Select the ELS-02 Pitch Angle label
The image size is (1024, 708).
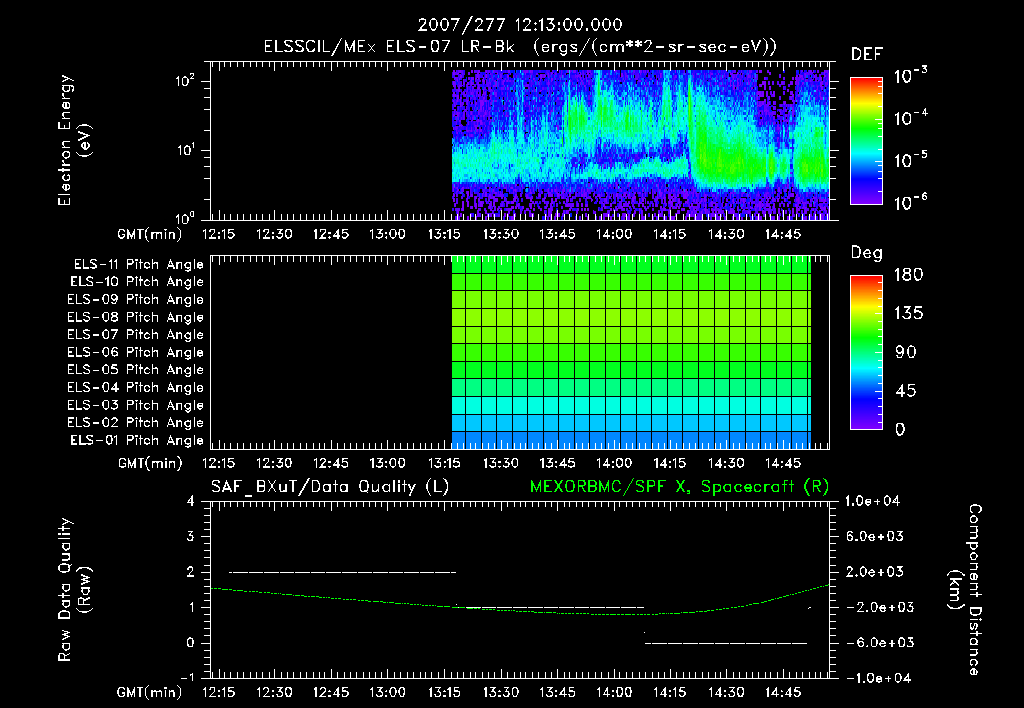click(x=135, y=423)
